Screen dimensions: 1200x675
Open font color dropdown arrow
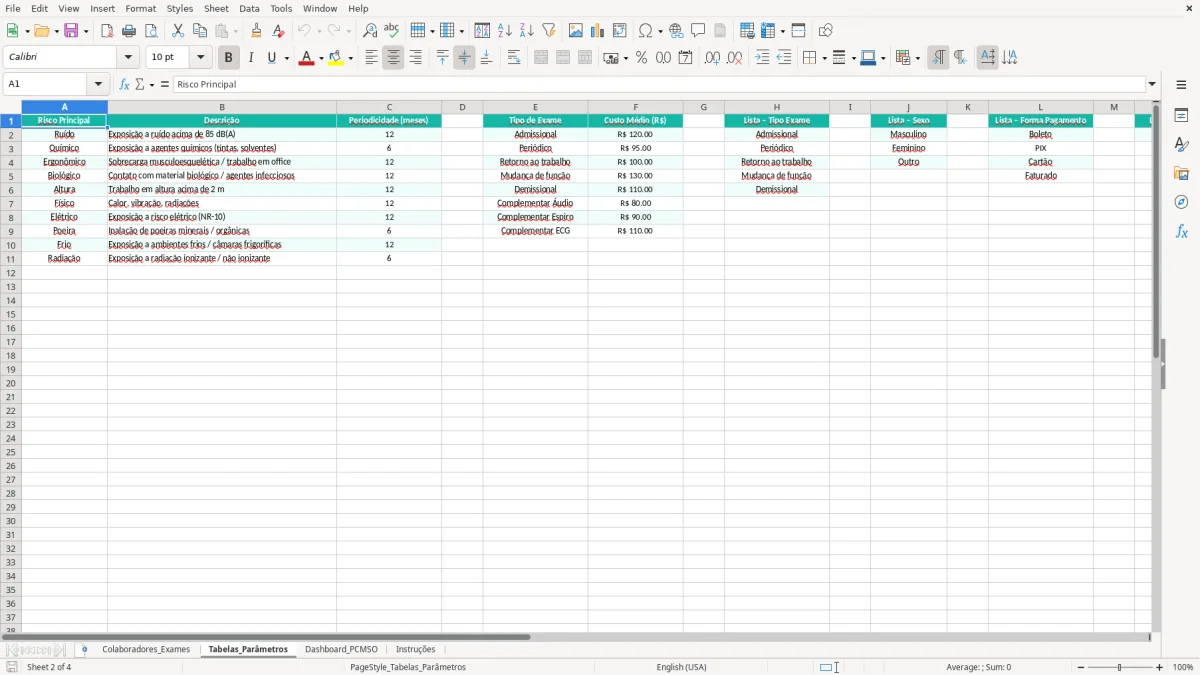(x=320, y=58)
